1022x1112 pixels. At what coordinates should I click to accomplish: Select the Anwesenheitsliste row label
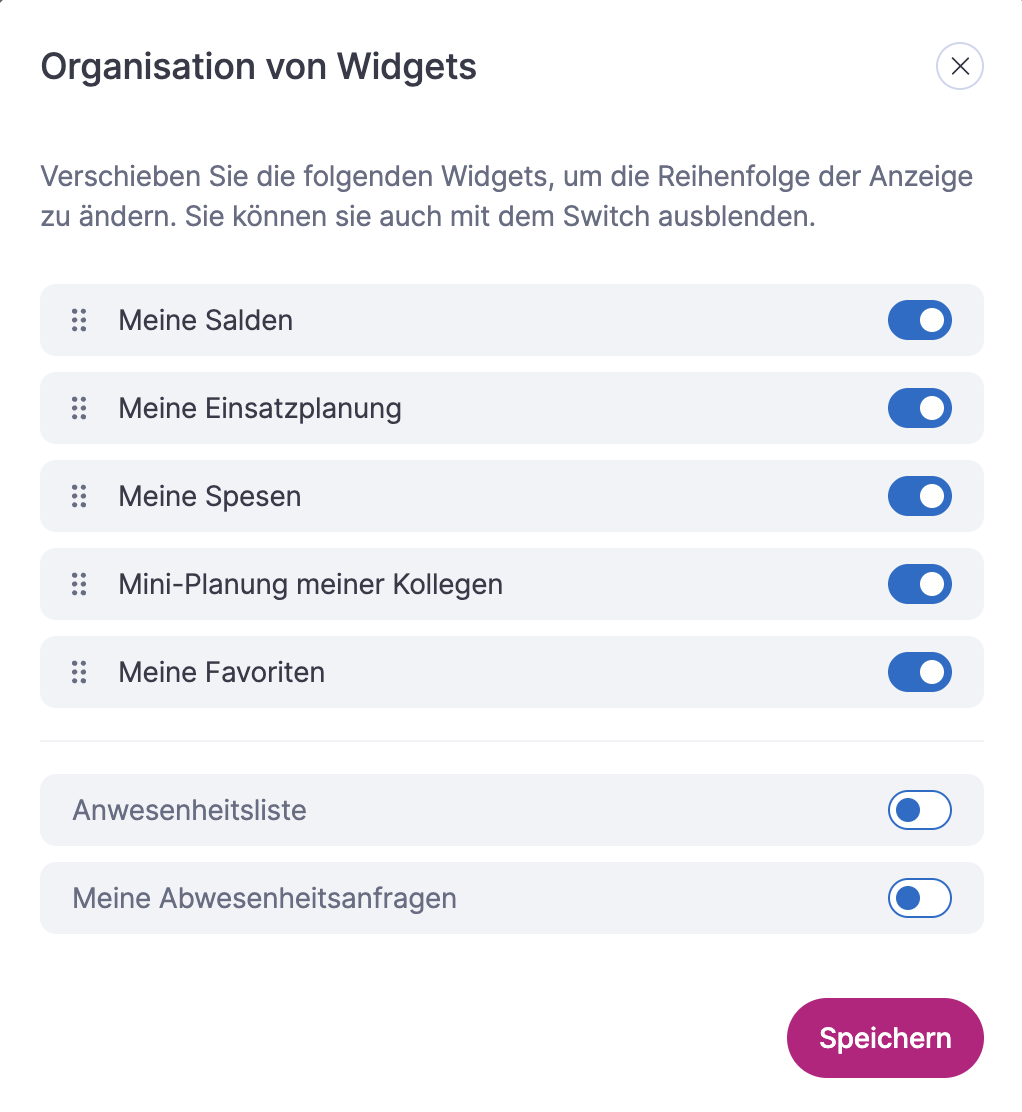(x=189, y=810)
